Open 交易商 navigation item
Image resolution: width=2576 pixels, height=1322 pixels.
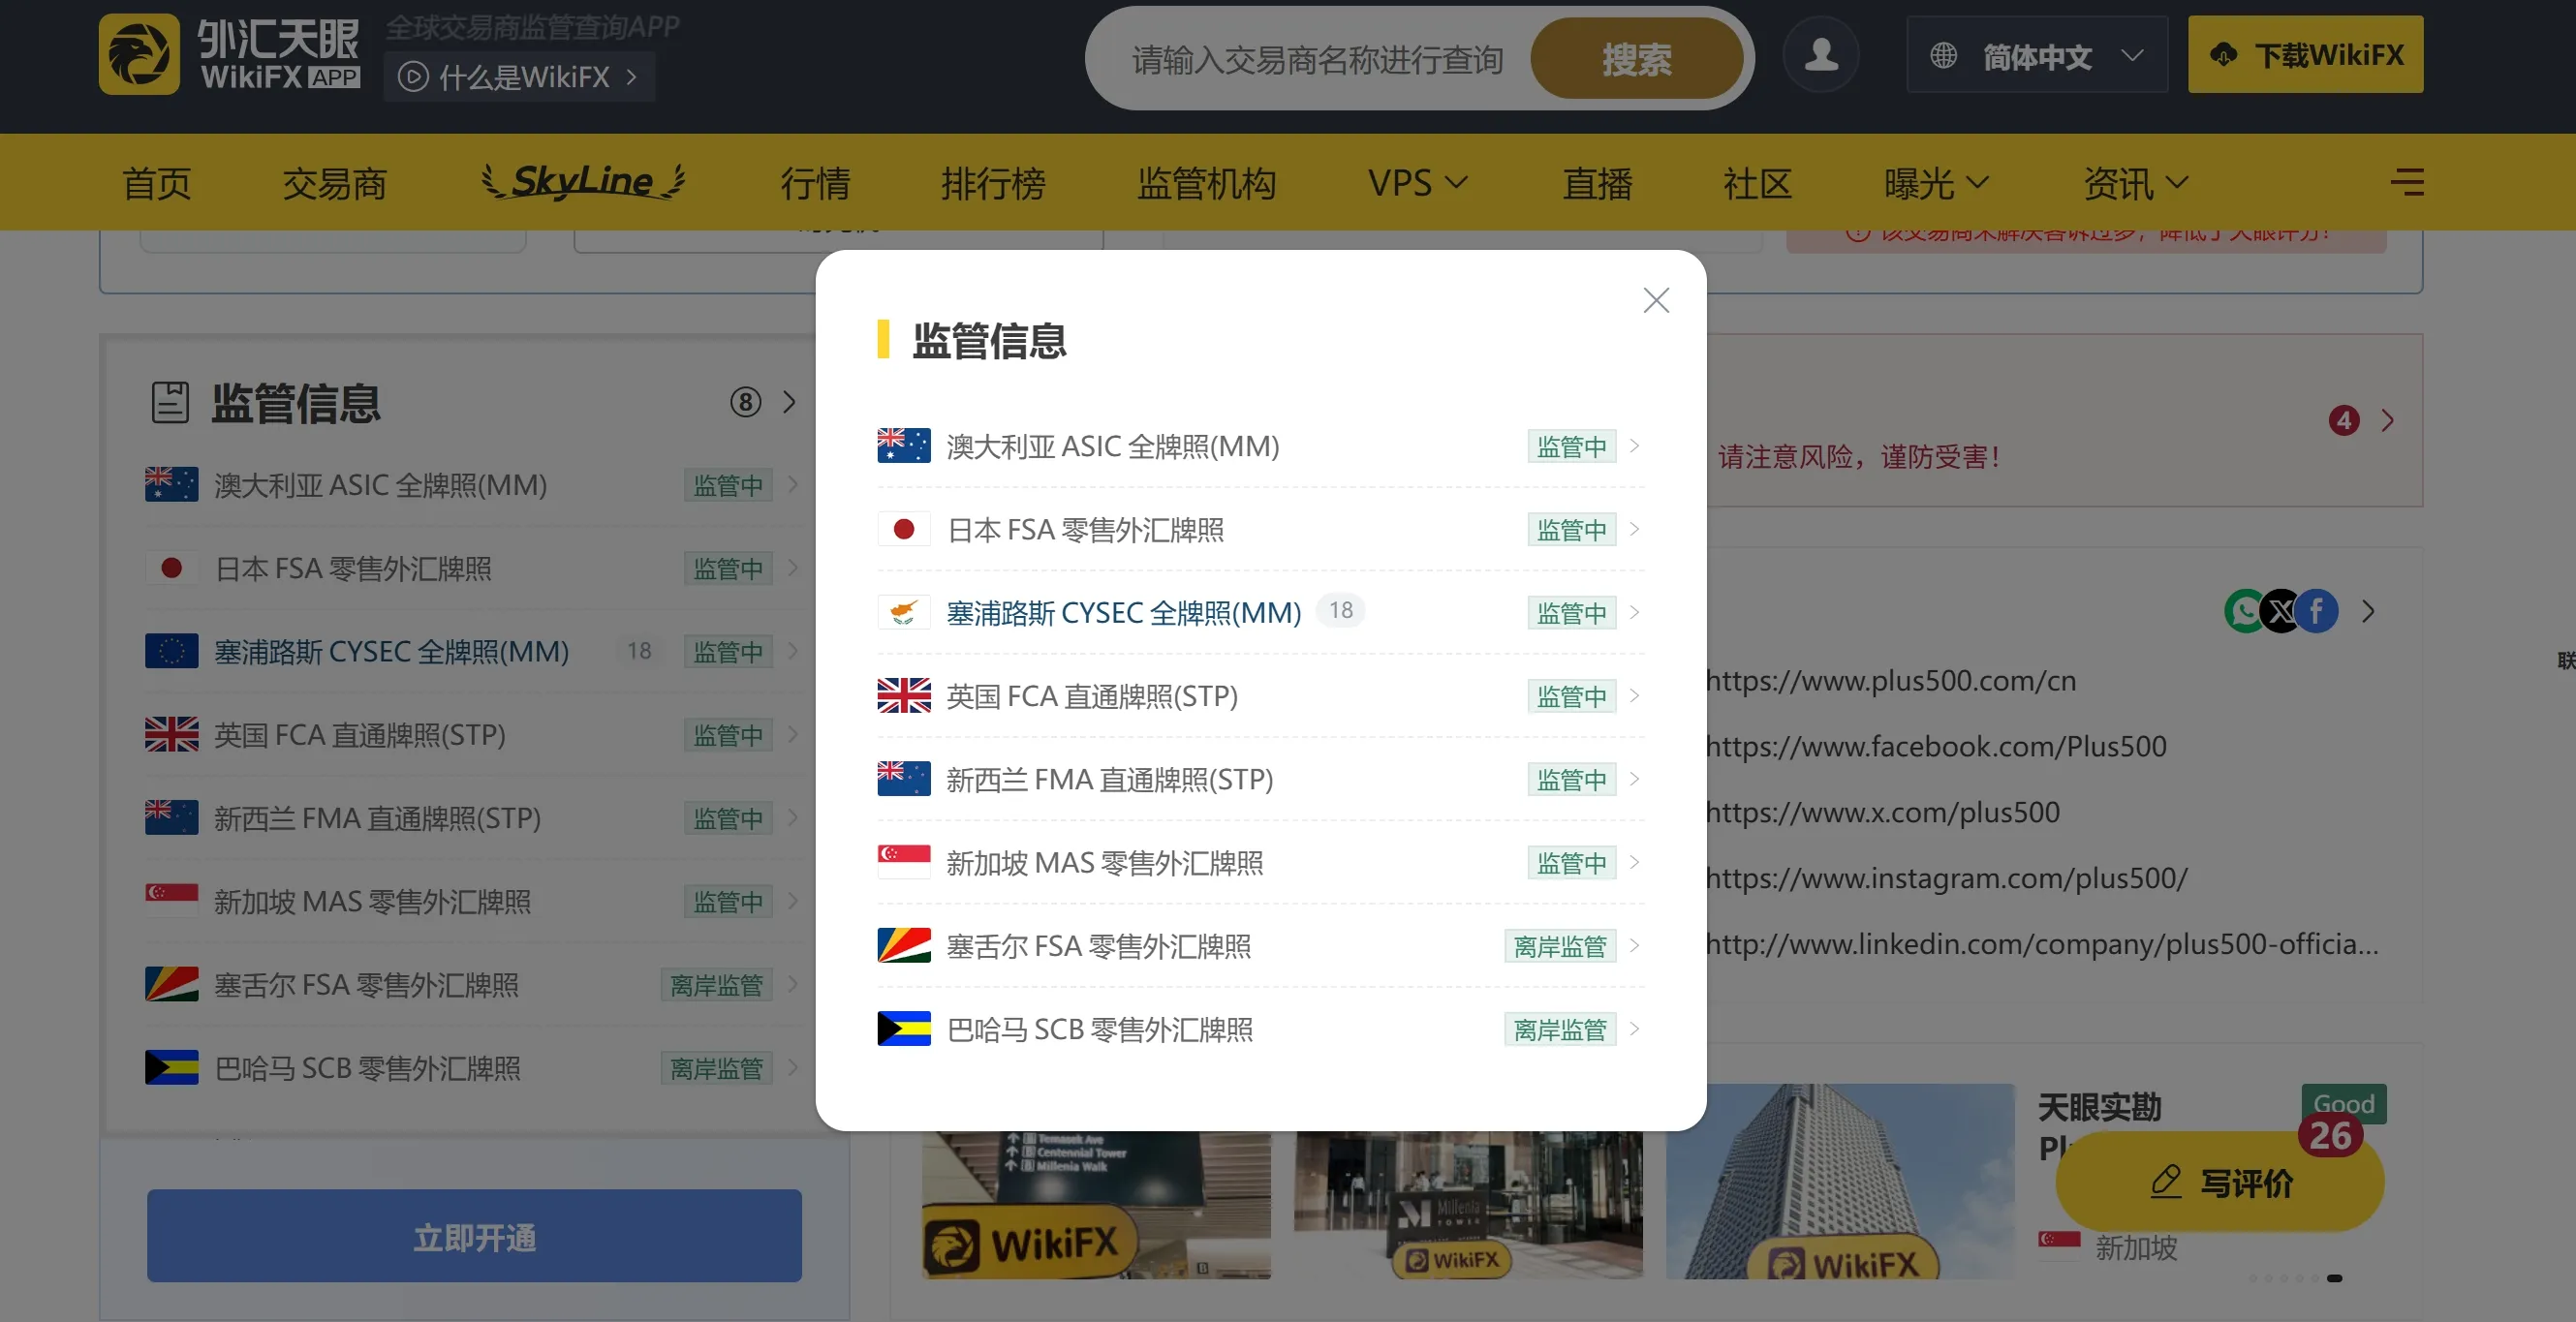[x=335, y=183]
